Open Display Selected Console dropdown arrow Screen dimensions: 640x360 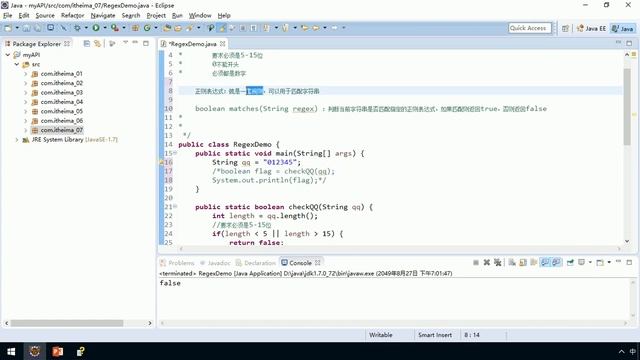click(590, 262)
